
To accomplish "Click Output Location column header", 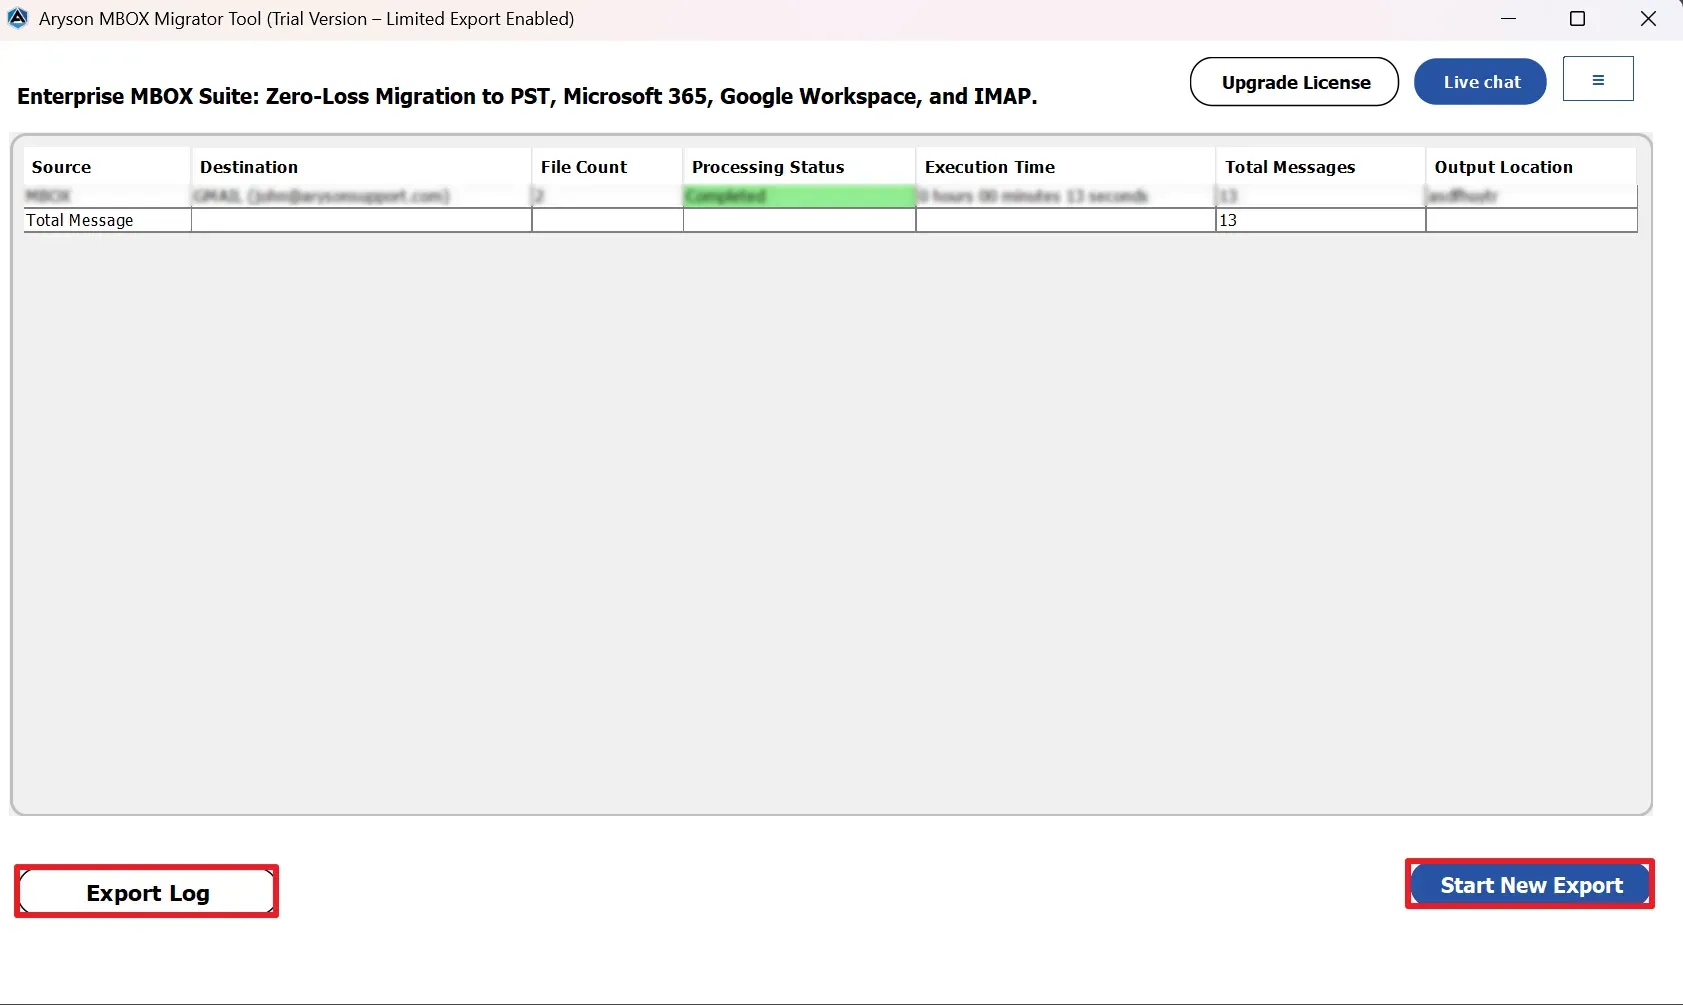I will [x=1531, y=167].
